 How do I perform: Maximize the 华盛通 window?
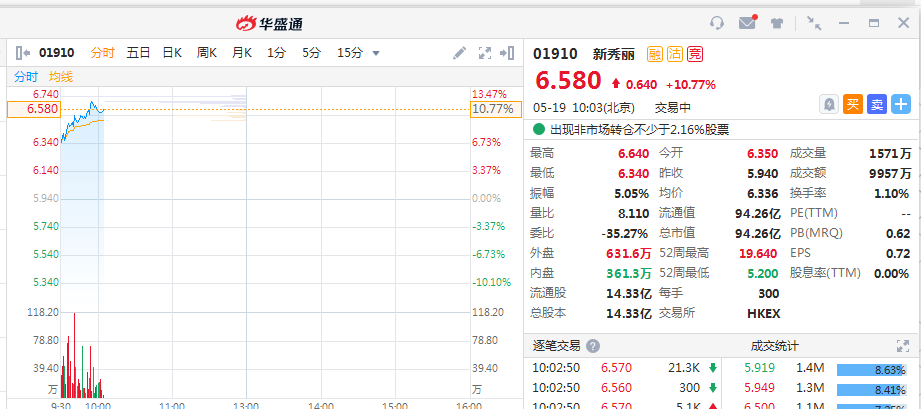874,24
